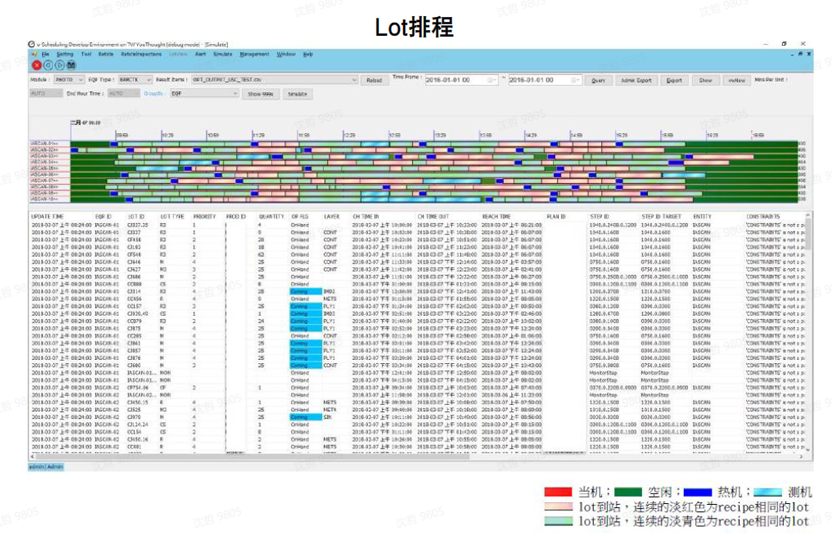Open the Setting menu

click(x=65, y=54)
